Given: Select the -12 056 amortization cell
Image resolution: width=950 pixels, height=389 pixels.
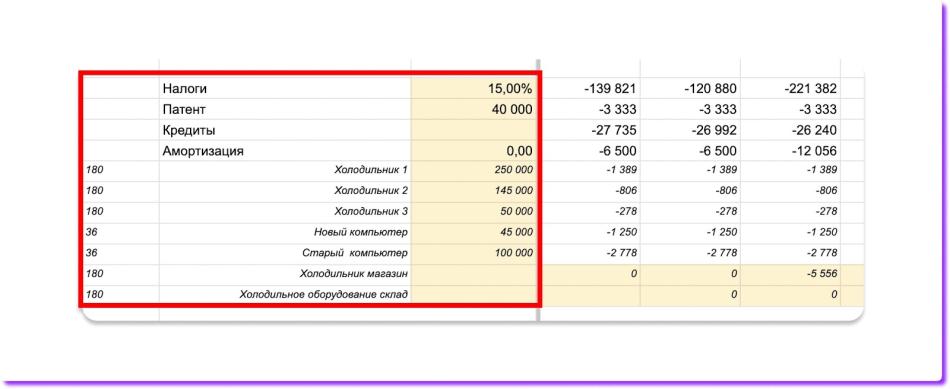Looking at the screenshot, I should [x=791, y=151].
